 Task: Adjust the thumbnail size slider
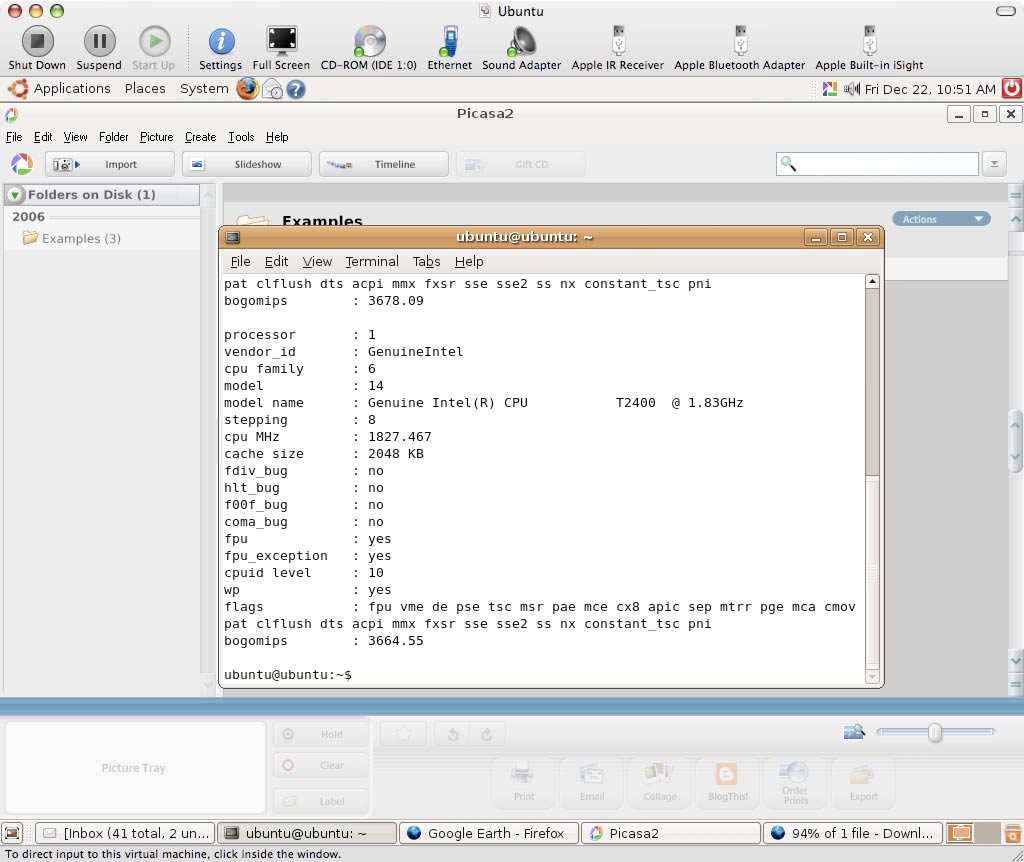click(935, 732)
